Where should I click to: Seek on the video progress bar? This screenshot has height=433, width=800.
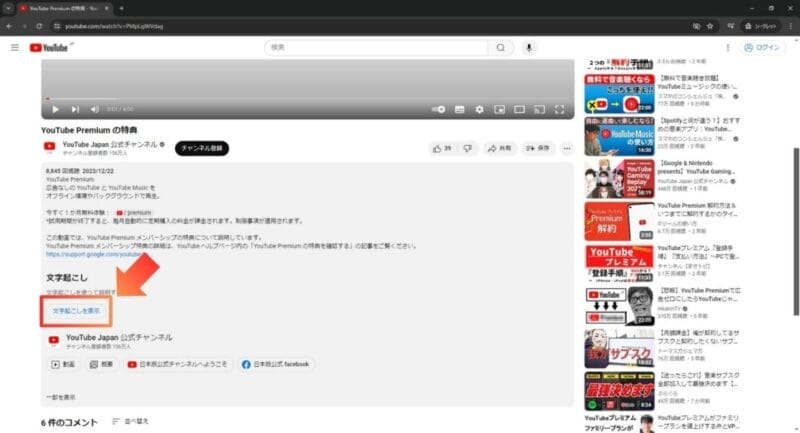tap(300, 98)
